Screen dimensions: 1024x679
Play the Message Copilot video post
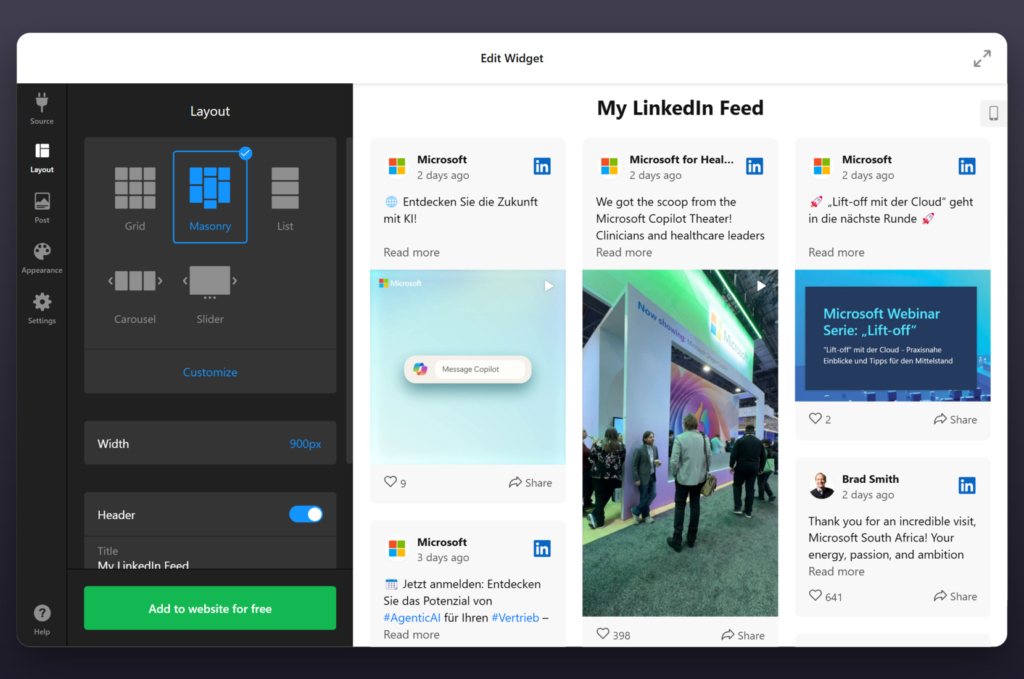pos(548,285)
